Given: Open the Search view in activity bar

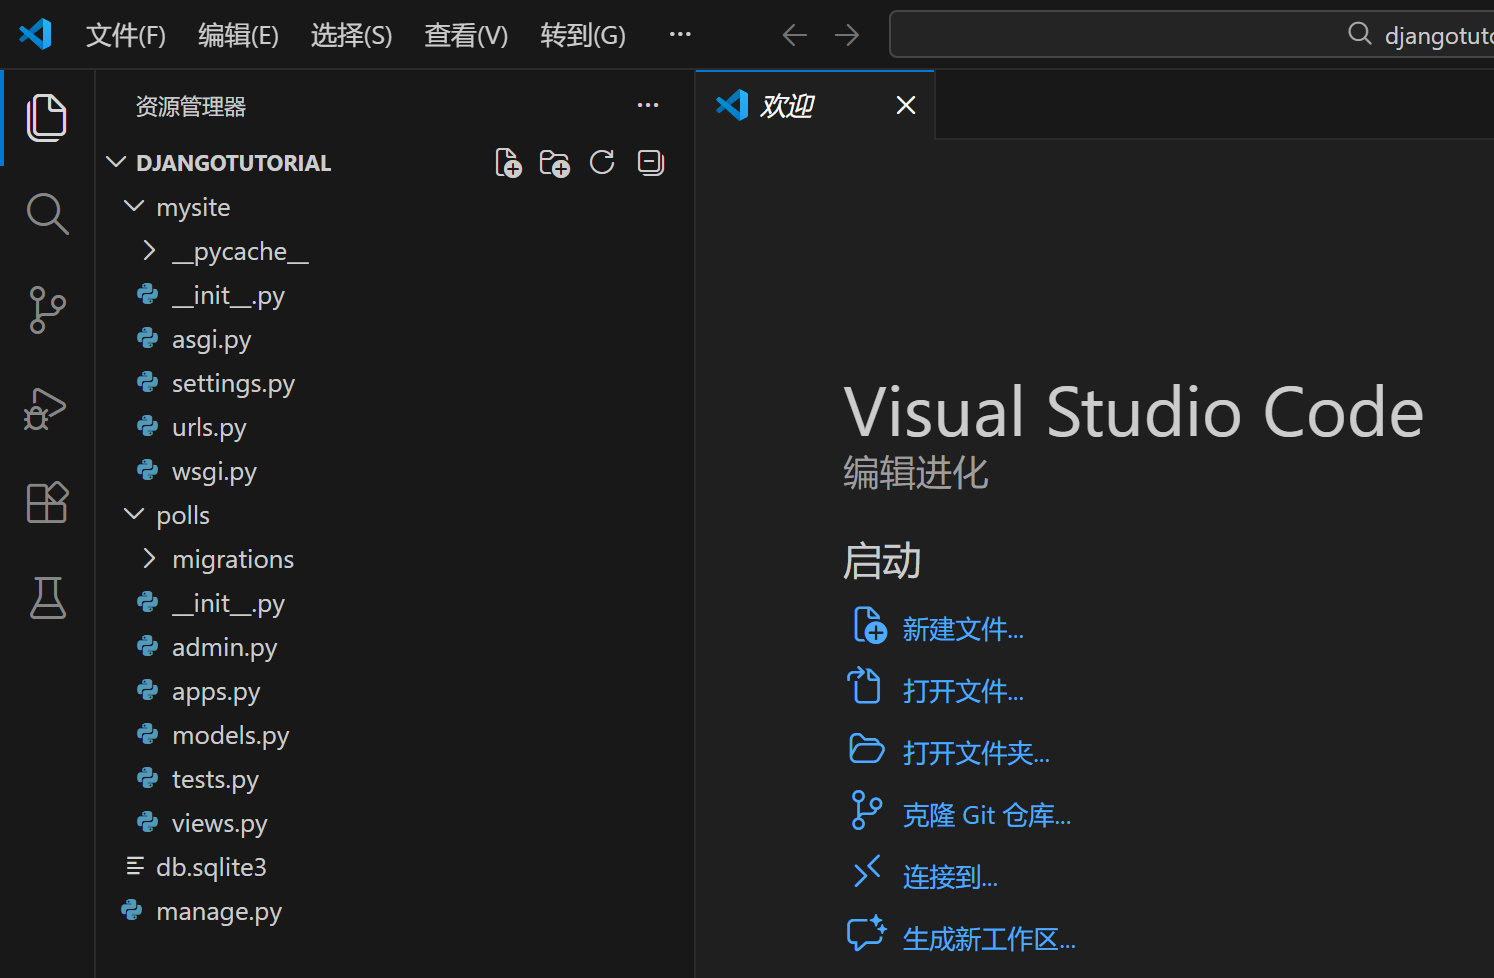Looking at the screenshot, I should coord(47,214).
